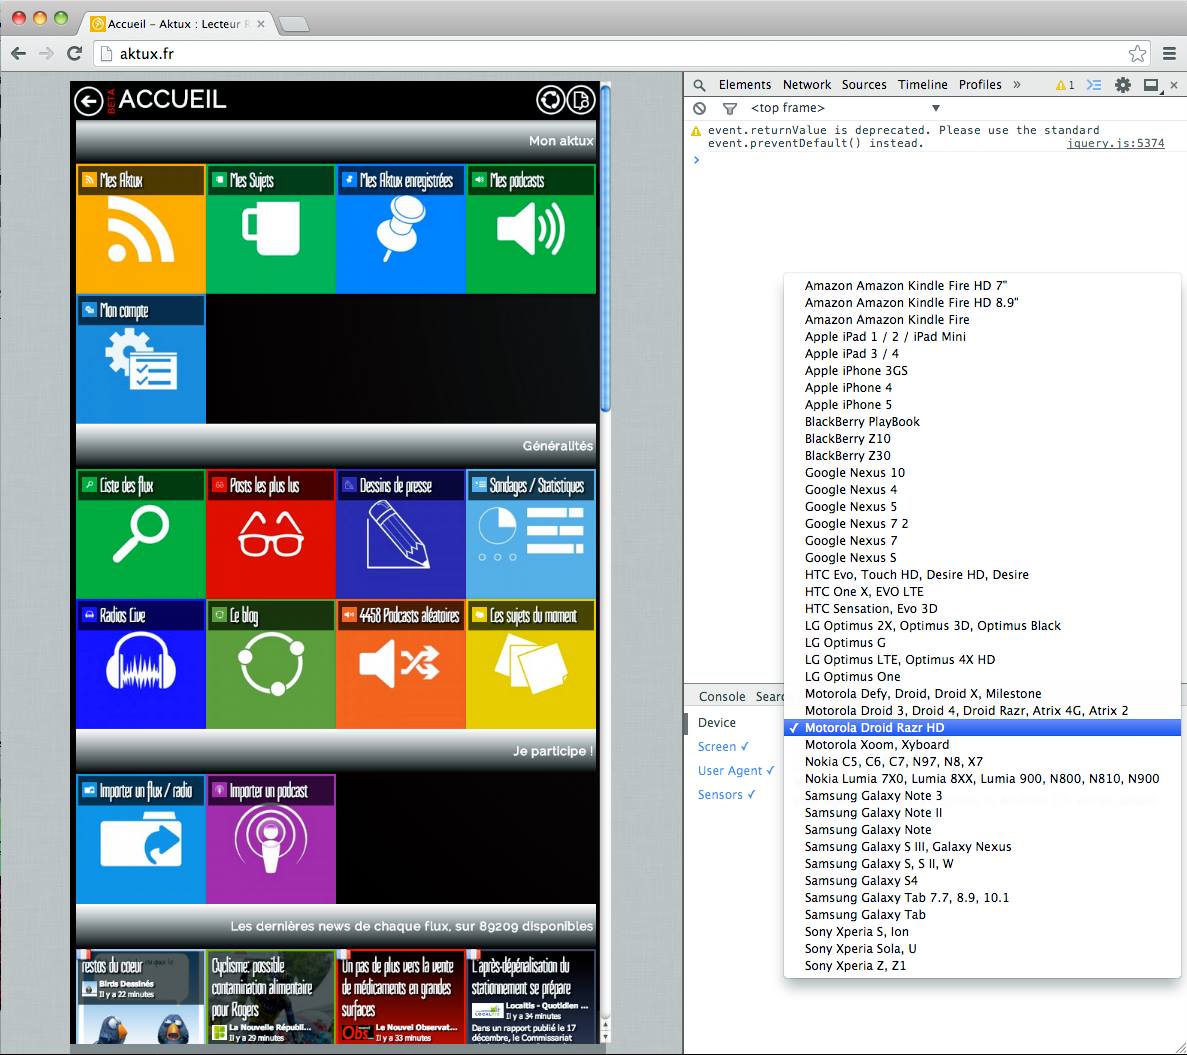Switch to the Network tab
This screenshot has height=1055, width=1187.
[x=806, y=85]
